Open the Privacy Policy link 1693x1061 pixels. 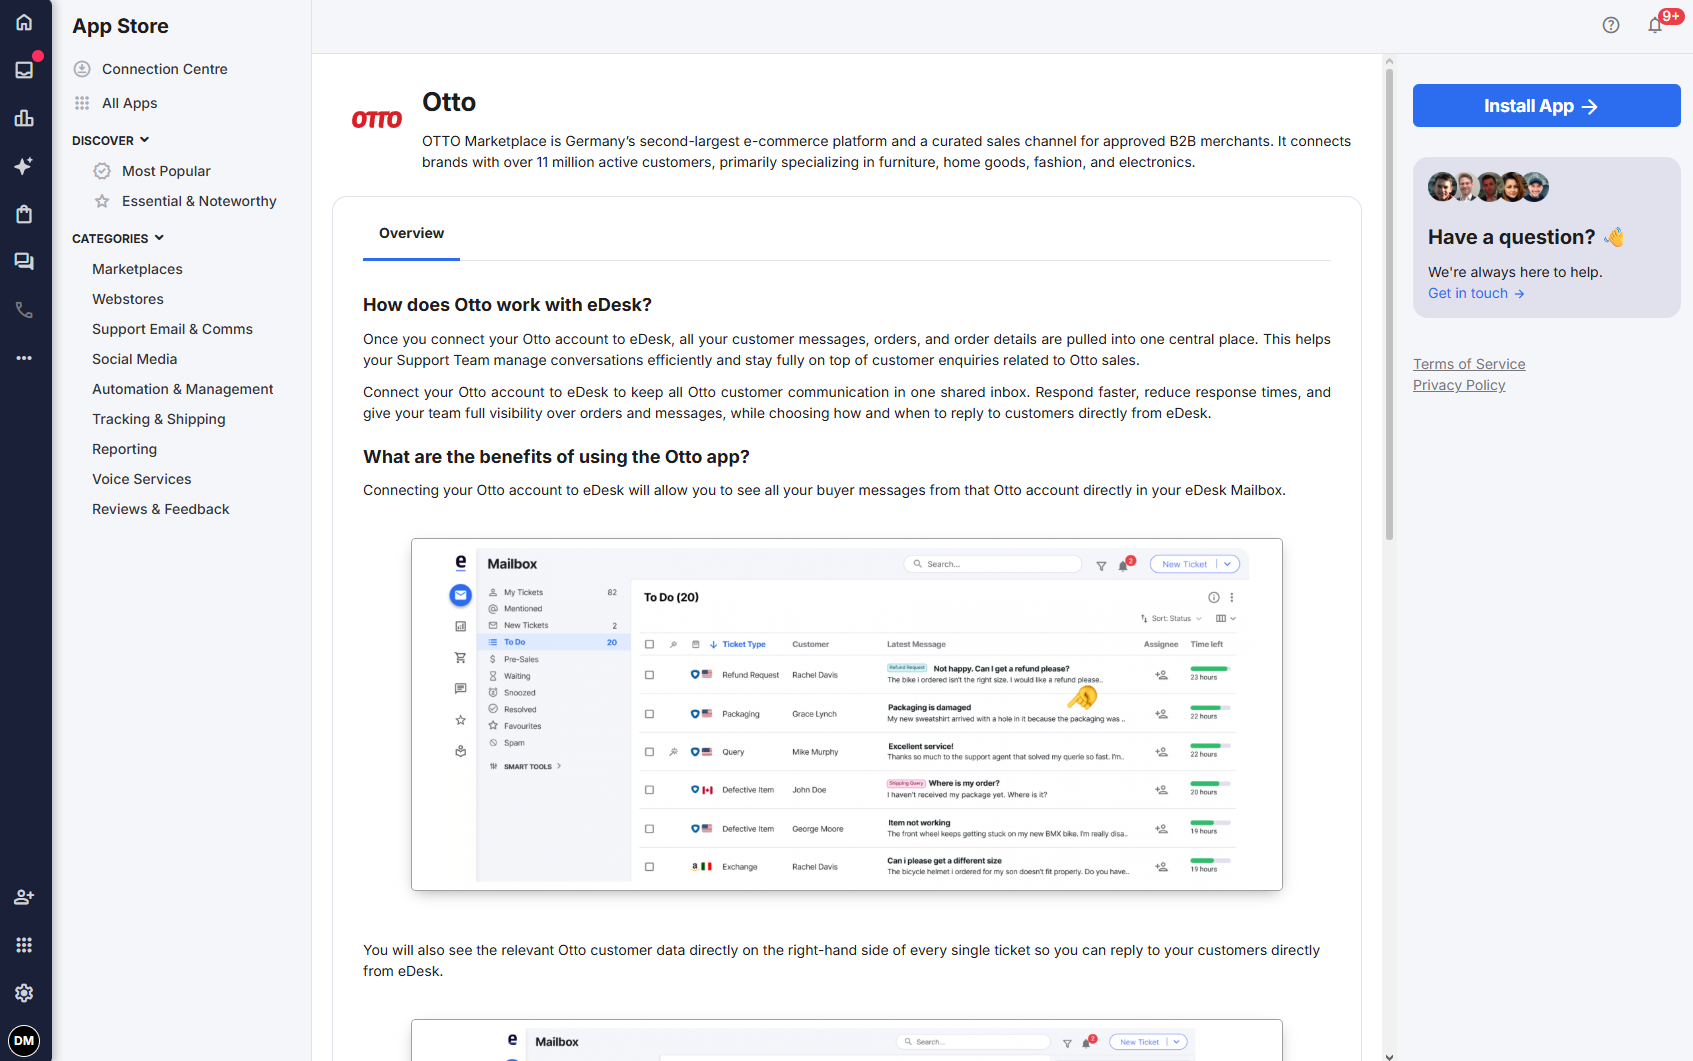point(1459,385)
